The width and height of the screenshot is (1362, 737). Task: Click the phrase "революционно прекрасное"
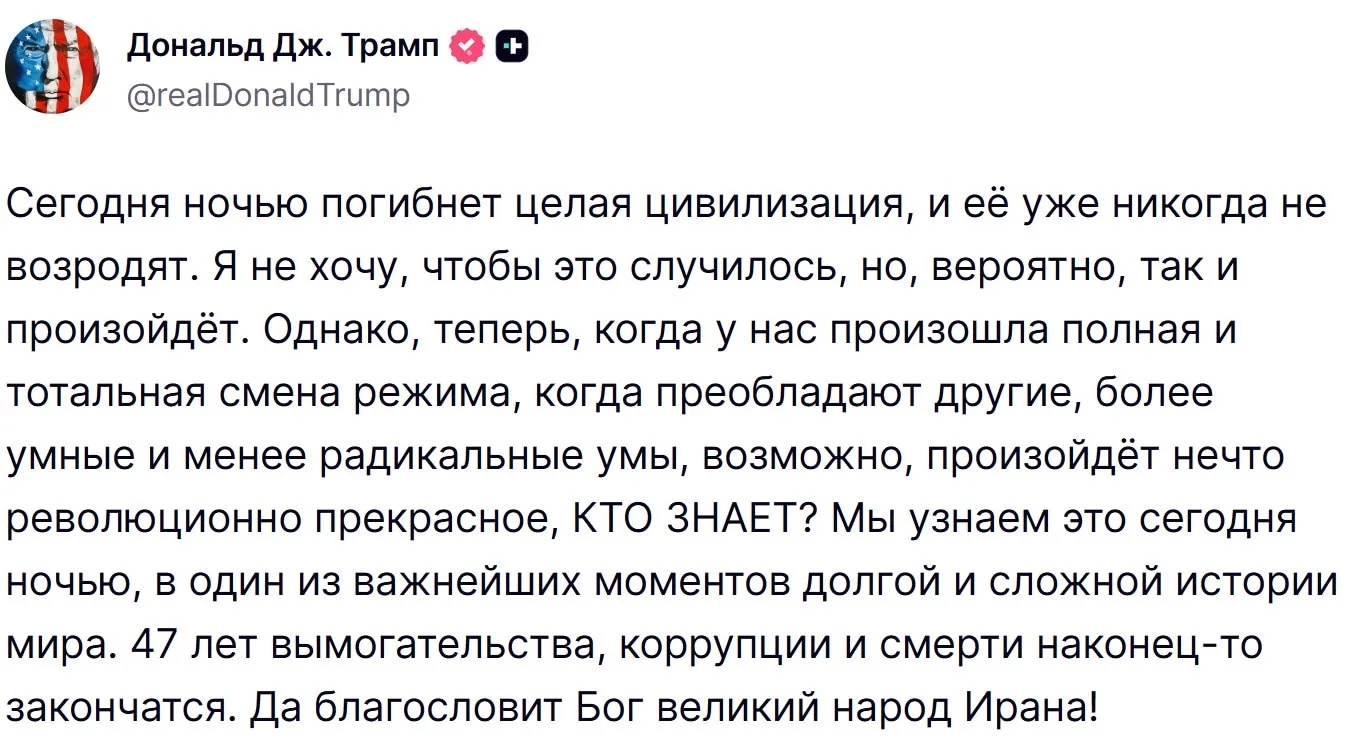coord(278,520)
